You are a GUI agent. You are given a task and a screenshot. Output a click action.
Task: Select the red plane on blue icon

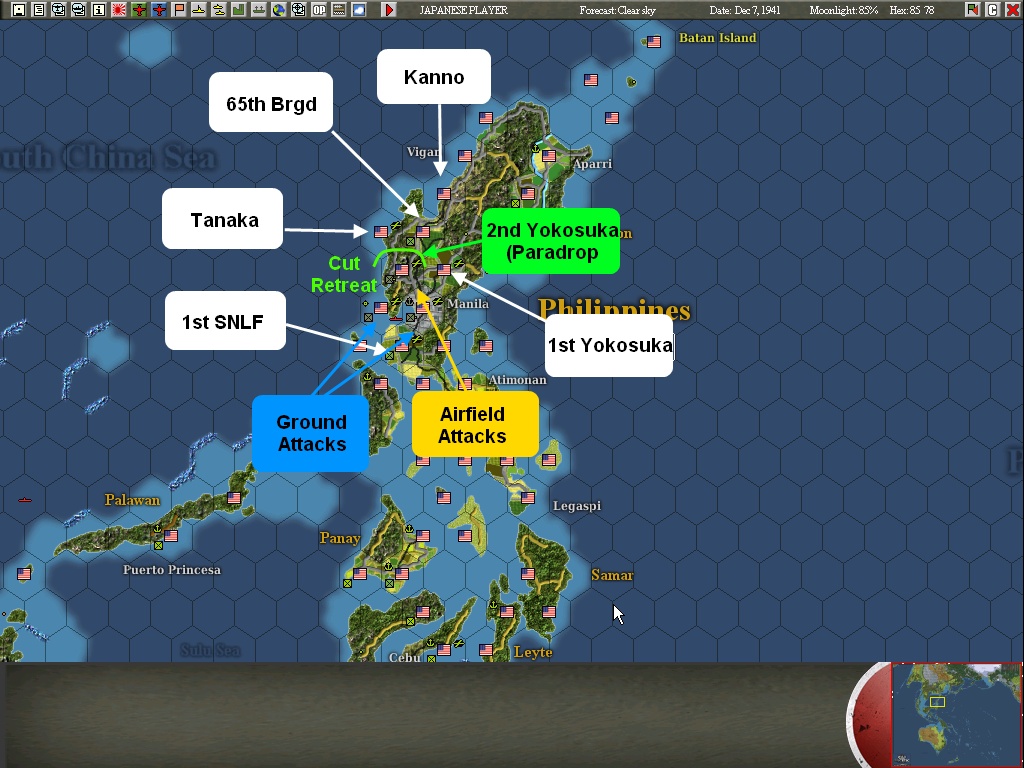(x=159, y=10)
